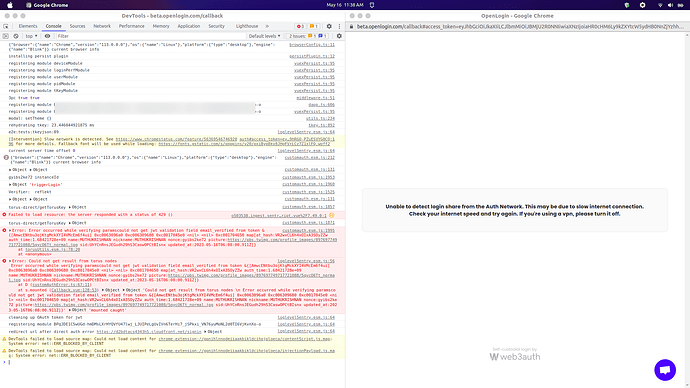This screenshot has height=388, width=690.
Task: Select the 'Verifier: reflekt' log row
Action: click(x=172, y=192)
